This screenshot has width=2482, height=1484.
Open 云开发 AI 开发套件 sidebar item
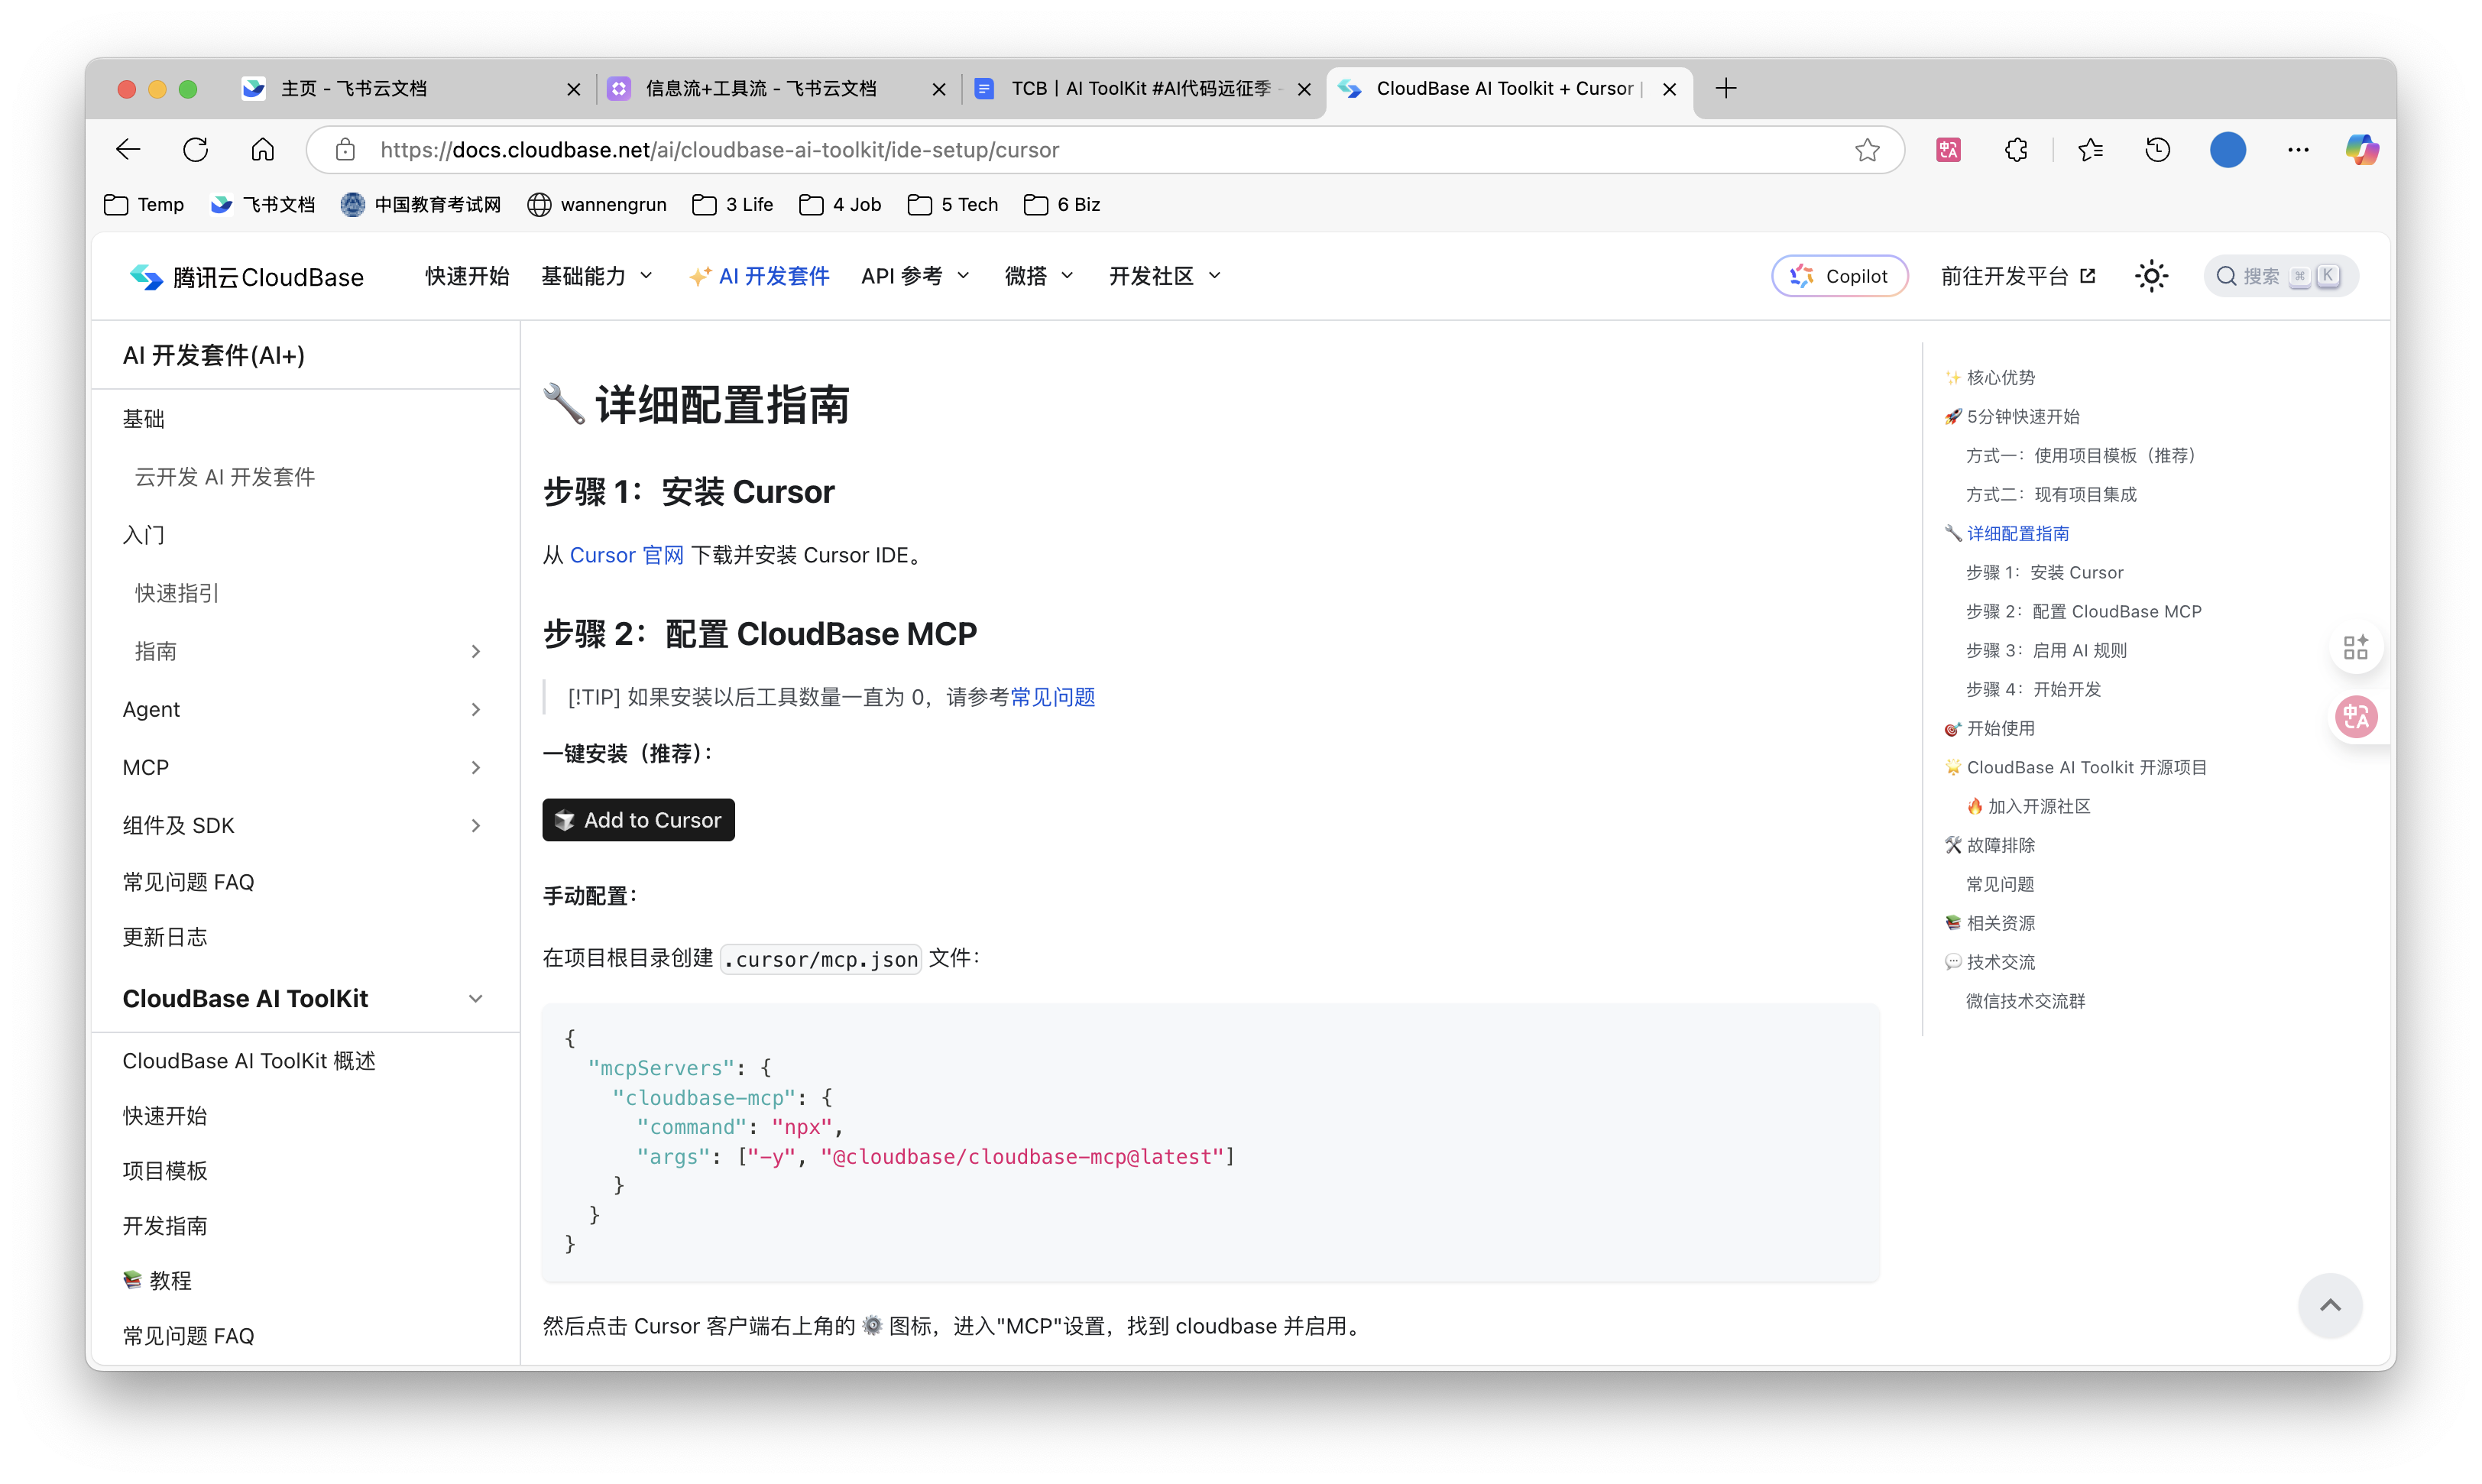[x=225, y=477]
